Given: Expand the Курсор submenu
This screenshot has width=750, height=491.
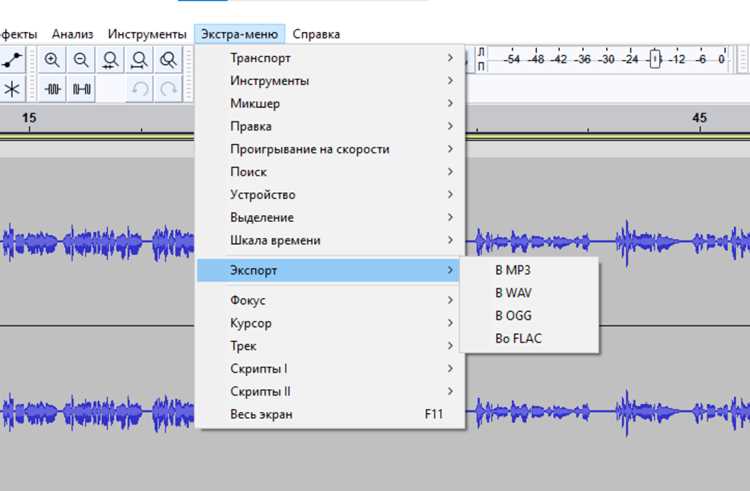Looking at the screenshot, I should tap(330, 323).
